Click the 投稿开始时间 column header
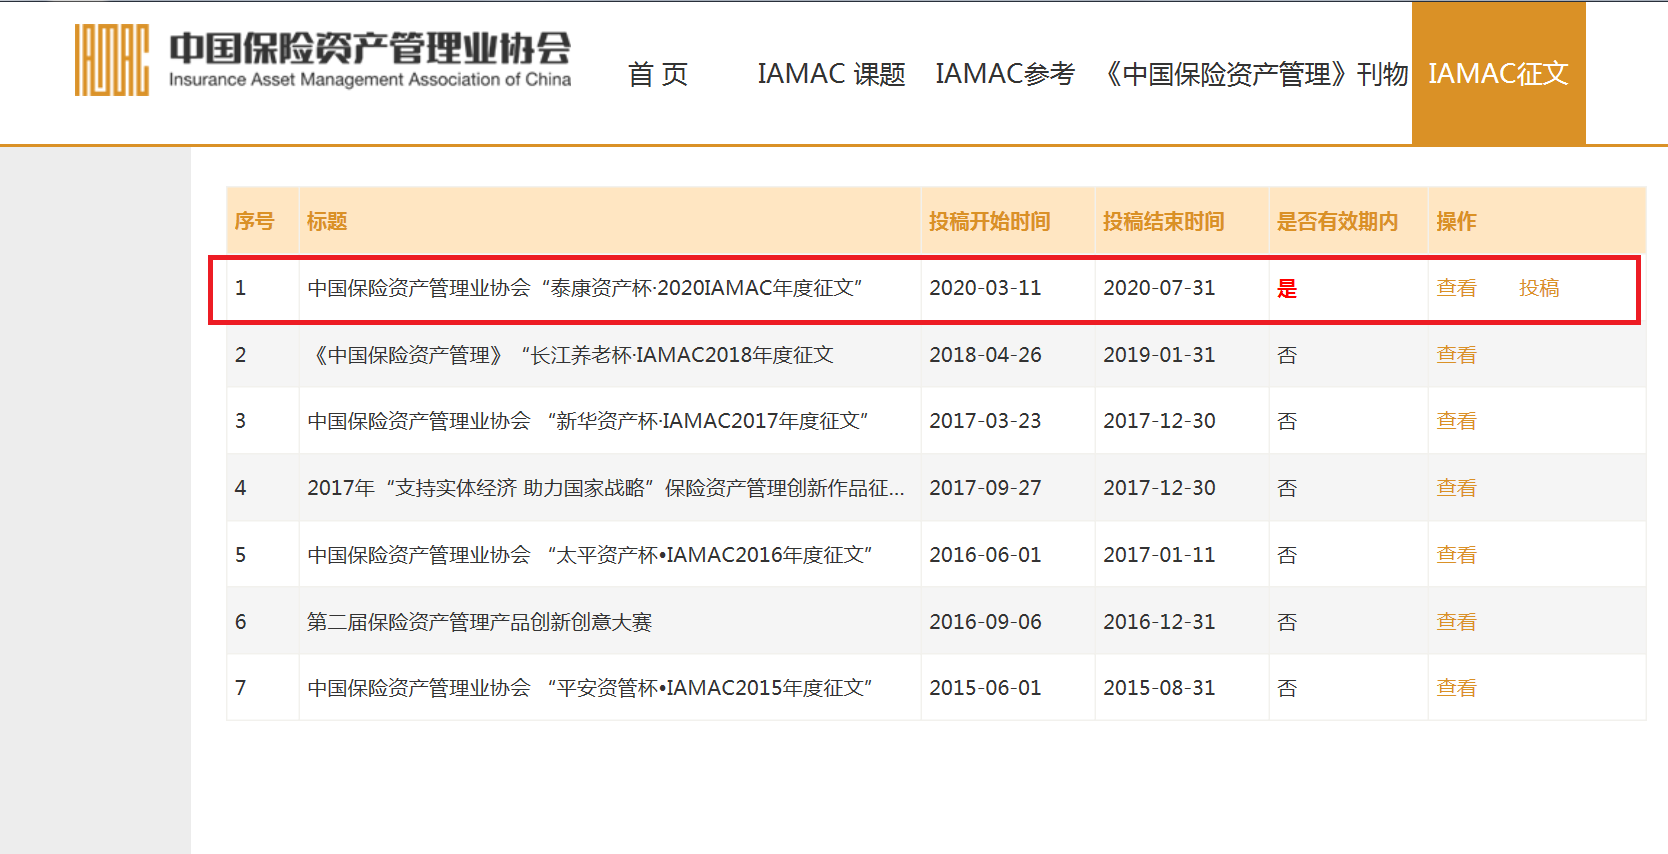The height and width of the screenshot is (854, 1668). click(x=989, y=221)
